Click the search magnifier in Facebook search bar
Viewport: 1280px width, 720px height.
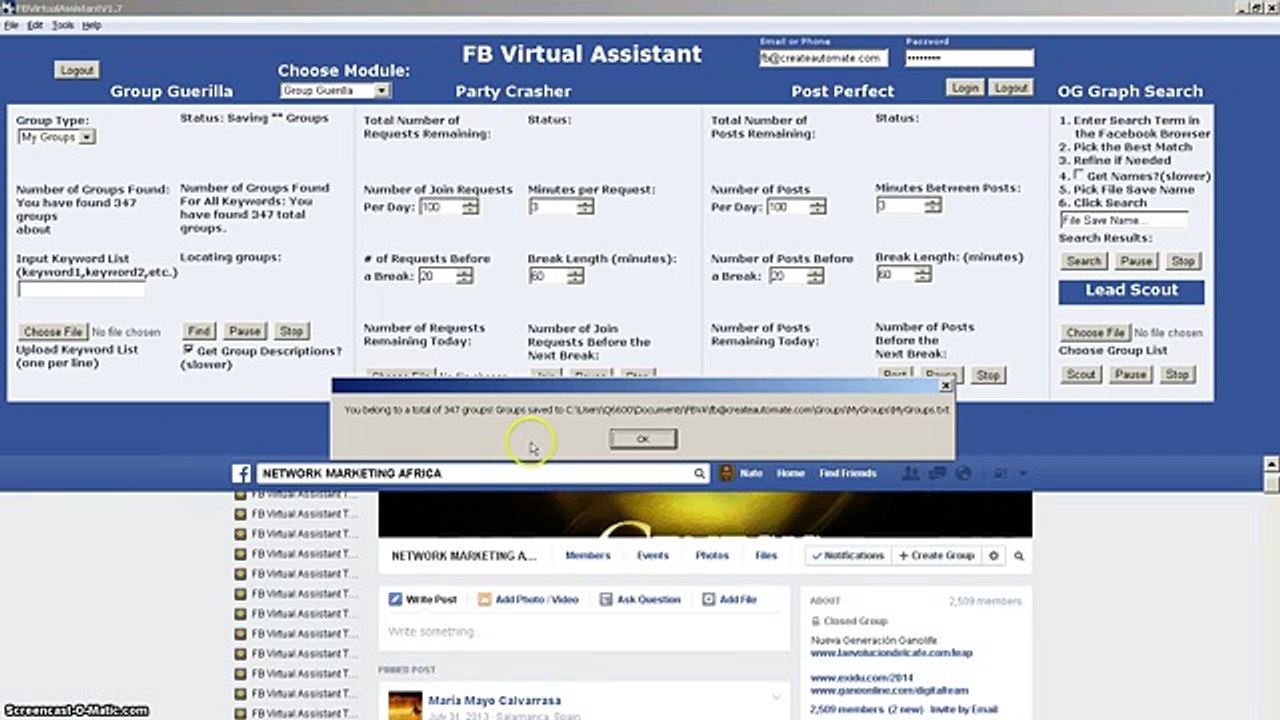coord(700,474)
